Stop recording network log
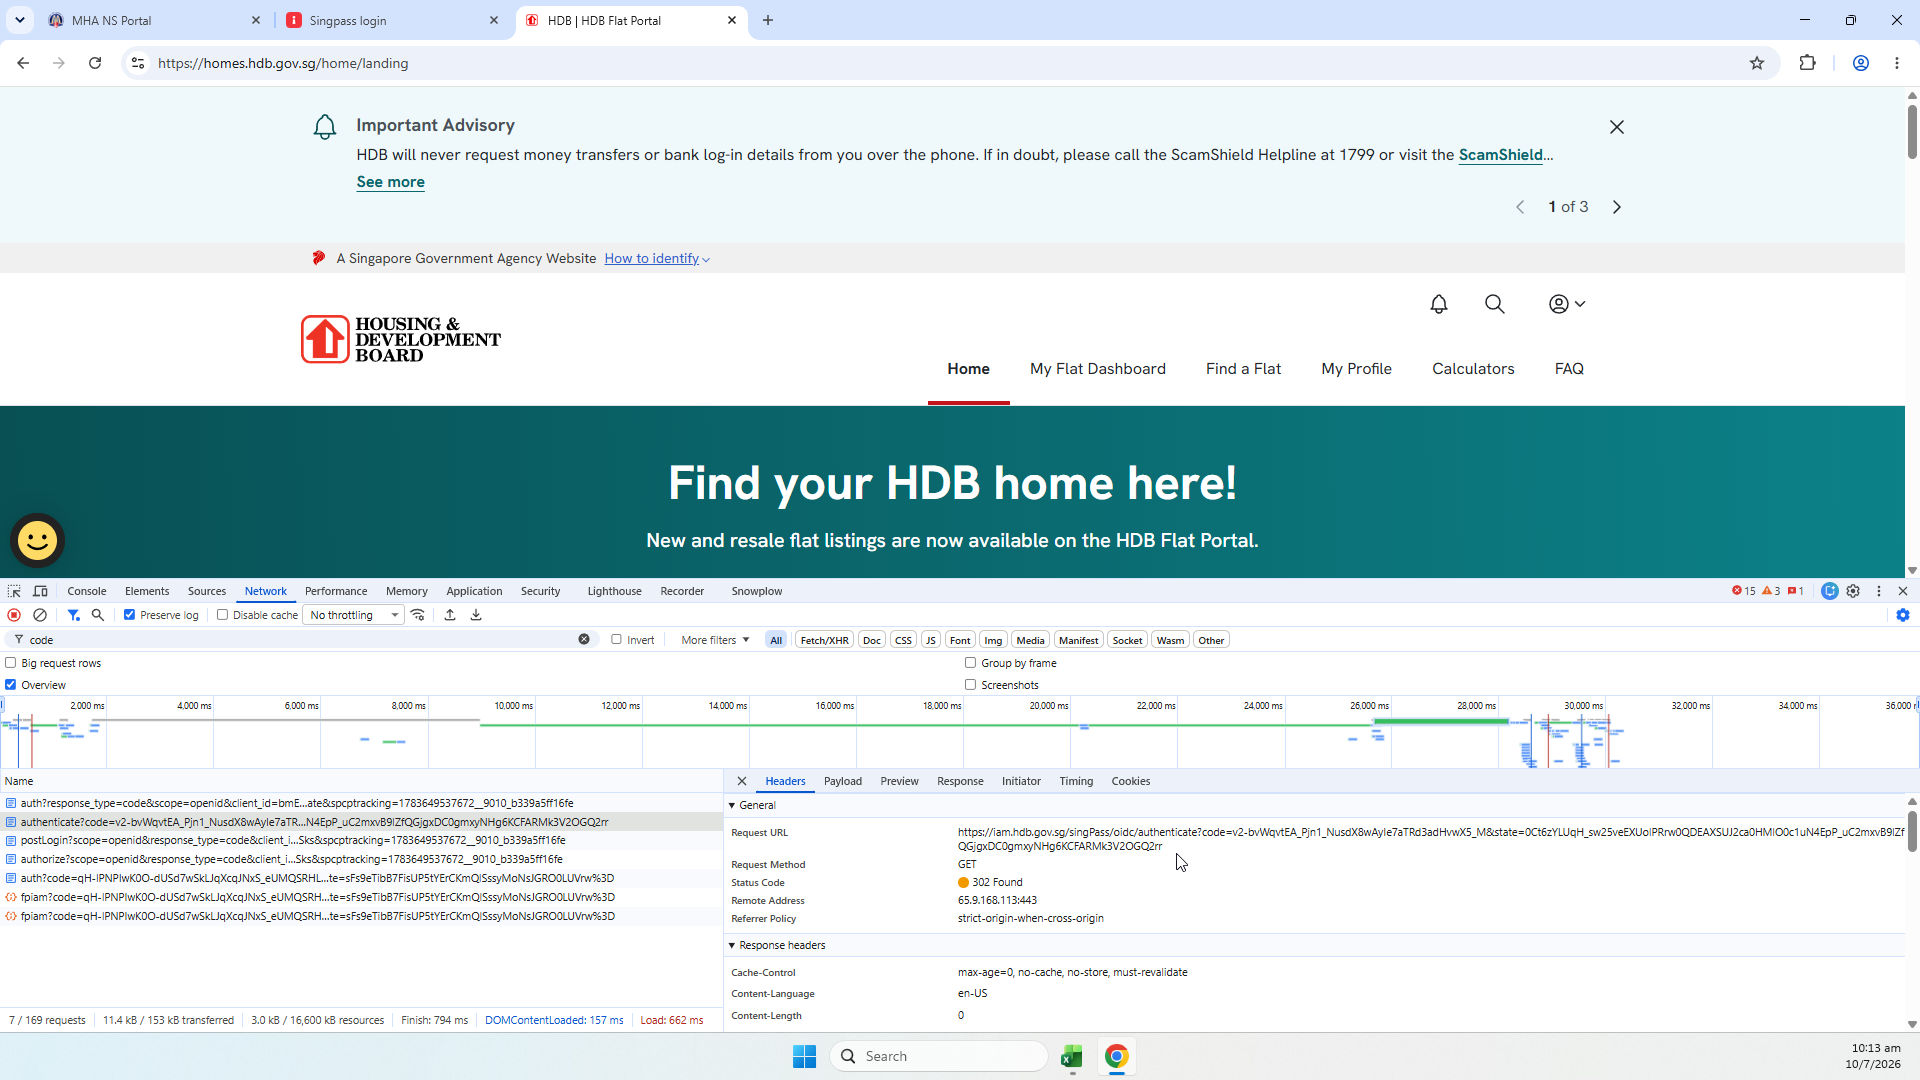 [14, 615]
